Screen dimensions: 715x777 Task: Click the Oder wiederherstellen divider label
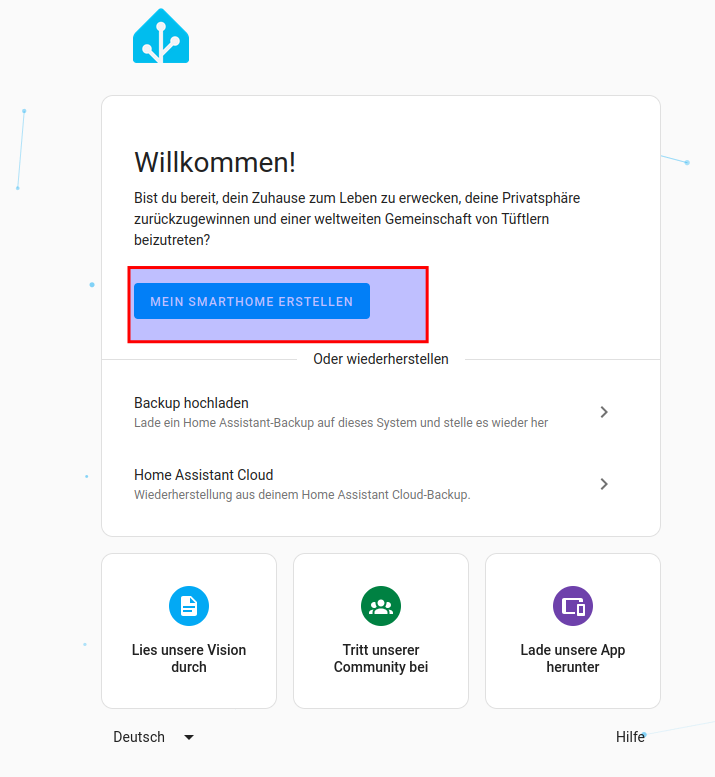(381, 359)
